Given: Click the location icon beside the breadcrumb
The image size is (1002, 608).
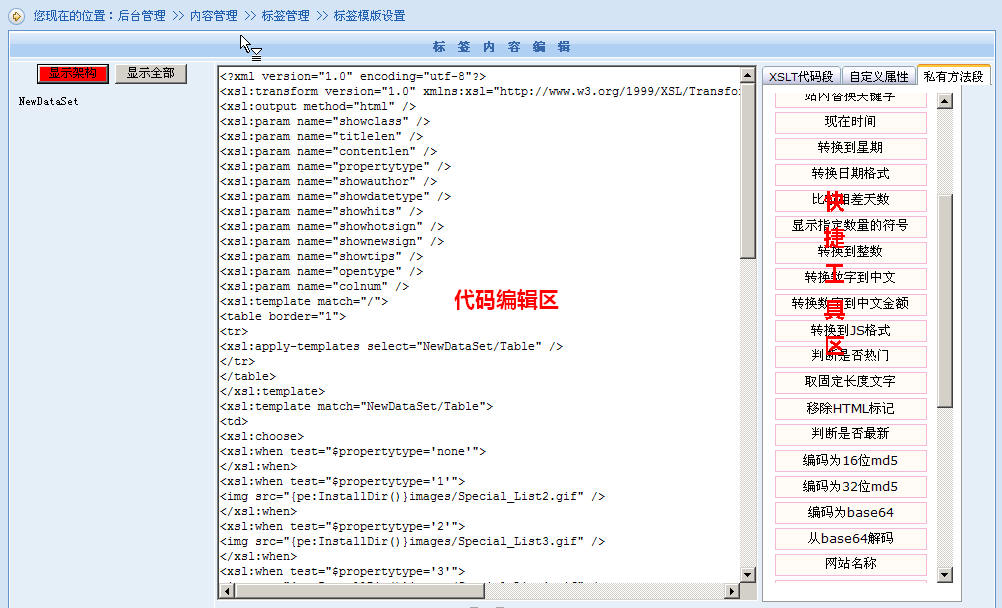Looking at the screenshot, I should 16,16.
